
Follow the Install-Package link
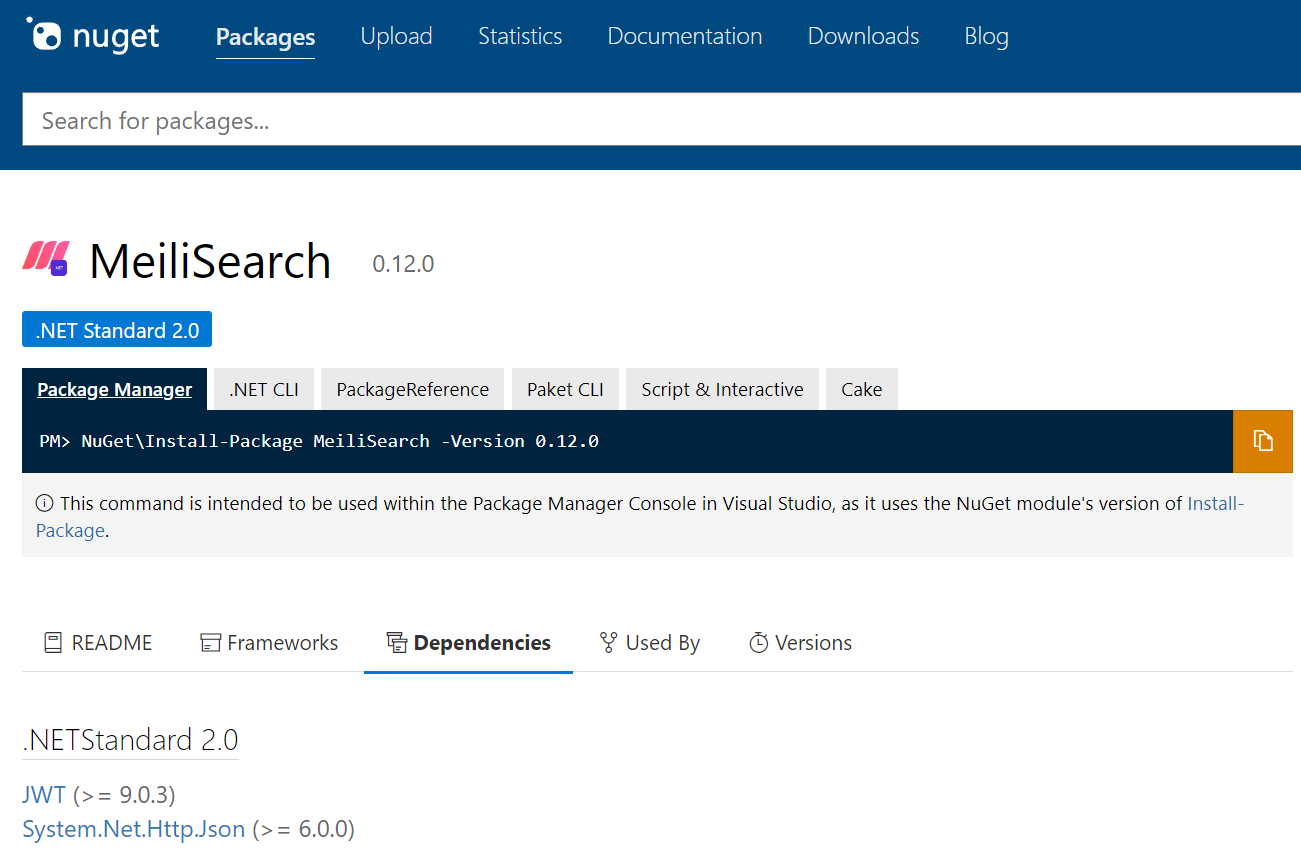coord(1216,503)
